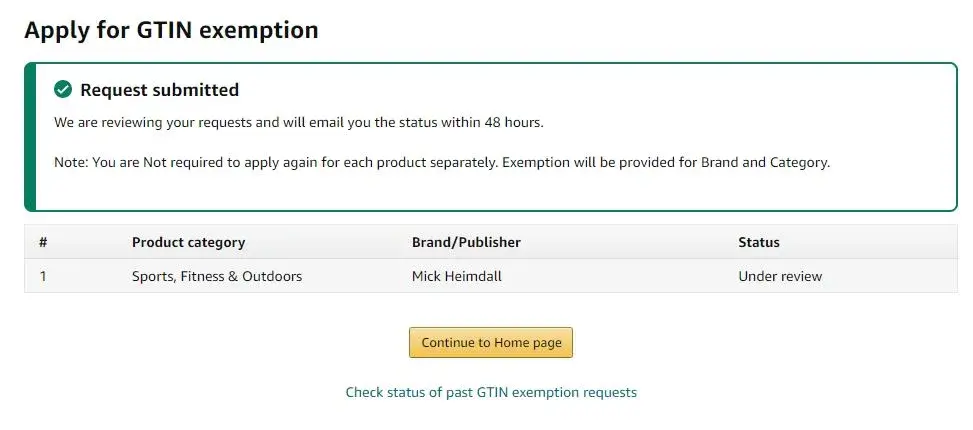Click the green left accent bar of the banner
The width and height of the screenshot is (973, 430).
[30, 137]
